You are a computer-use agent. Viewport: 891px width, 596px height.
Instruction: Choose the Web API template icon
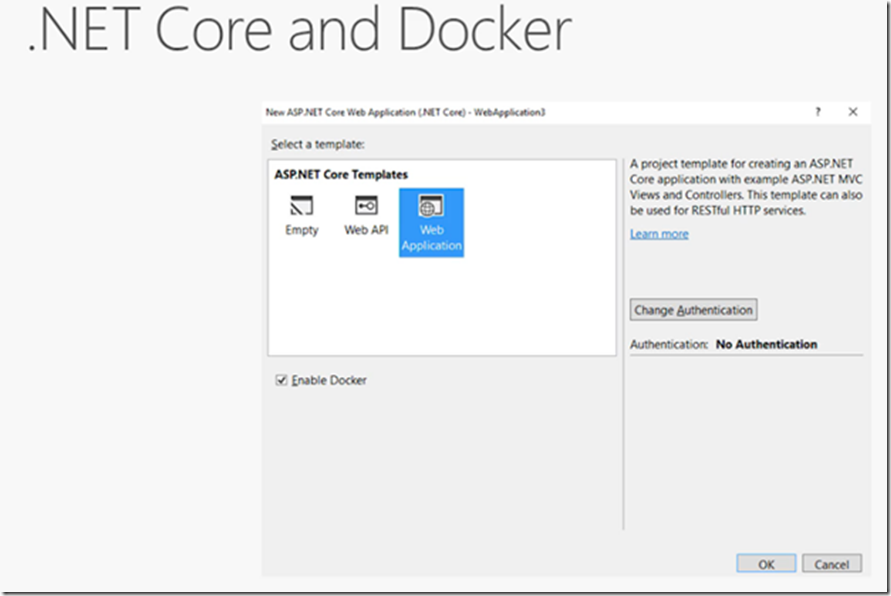(x=366, y=205)
